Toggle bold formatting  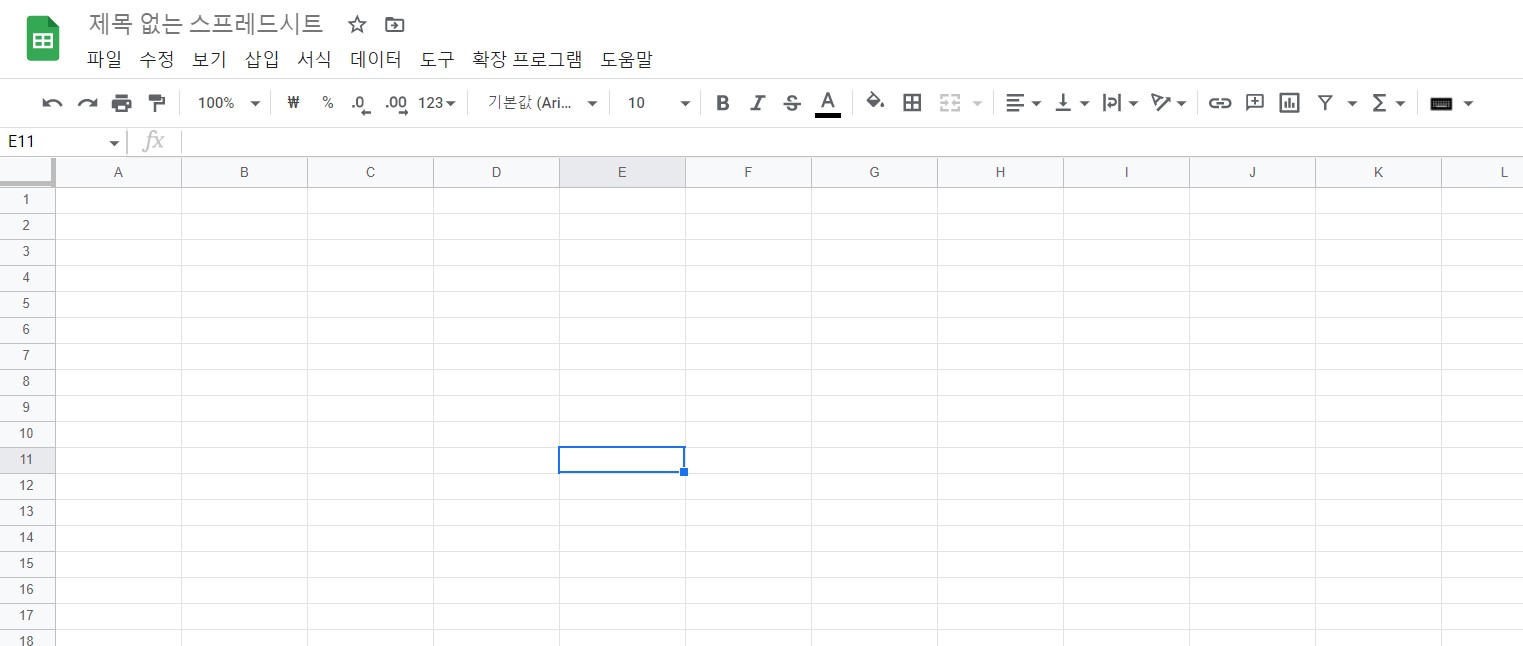click(723, 103)
